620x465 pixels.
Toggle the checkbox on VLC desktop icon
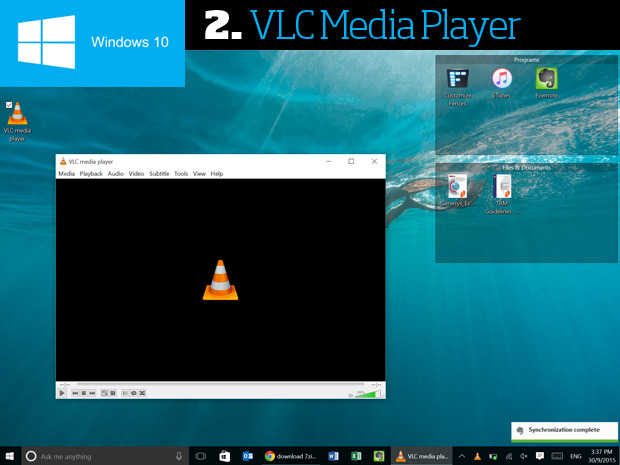tap(9, 105)
